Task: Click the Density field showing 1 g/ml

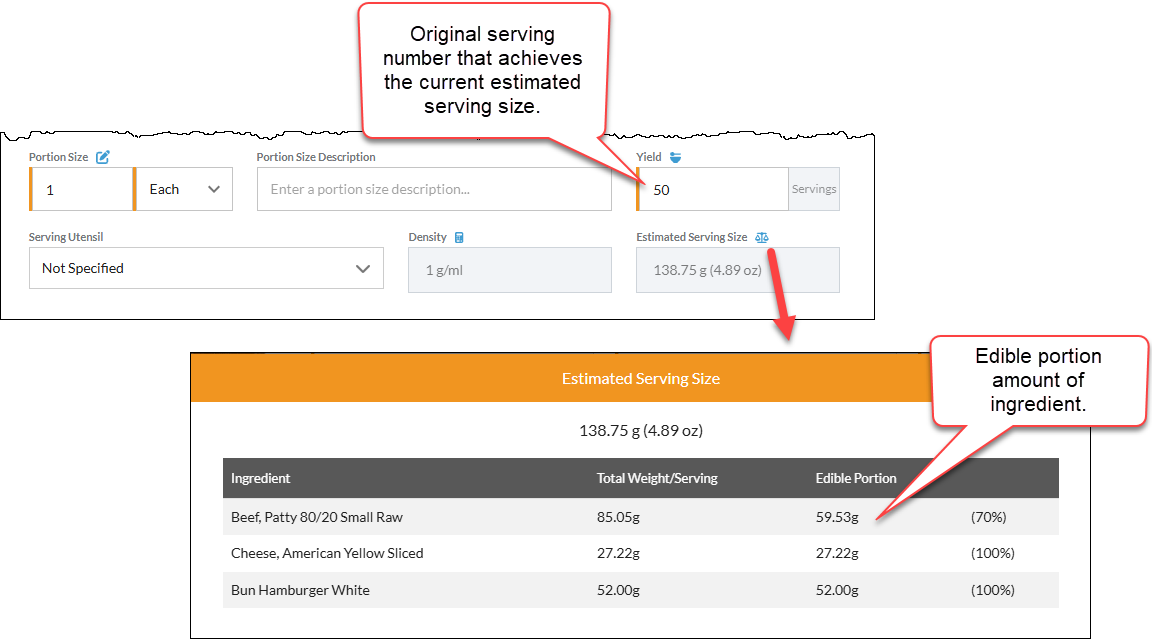Action: (509, 268)
